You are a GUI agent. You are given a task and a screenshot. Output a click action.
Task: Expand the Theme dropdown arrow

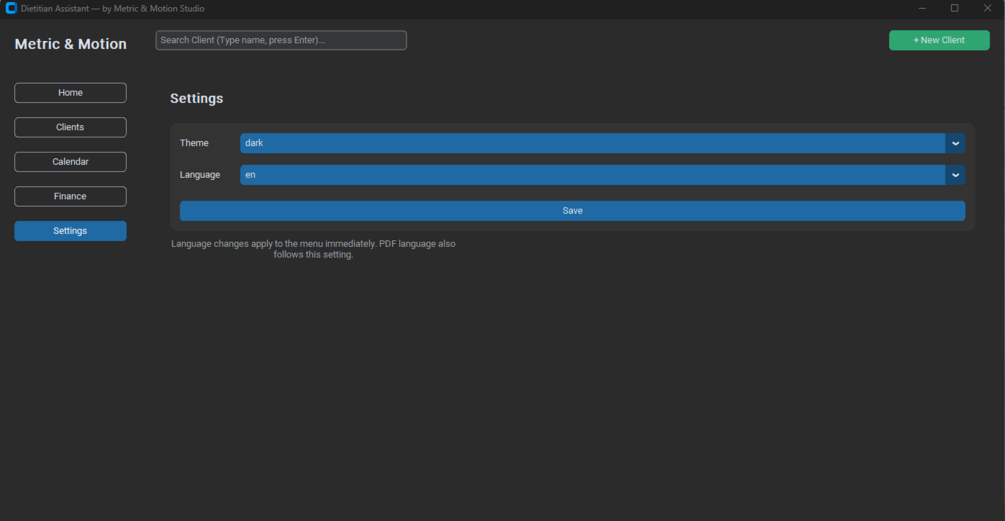coord(955,143)
